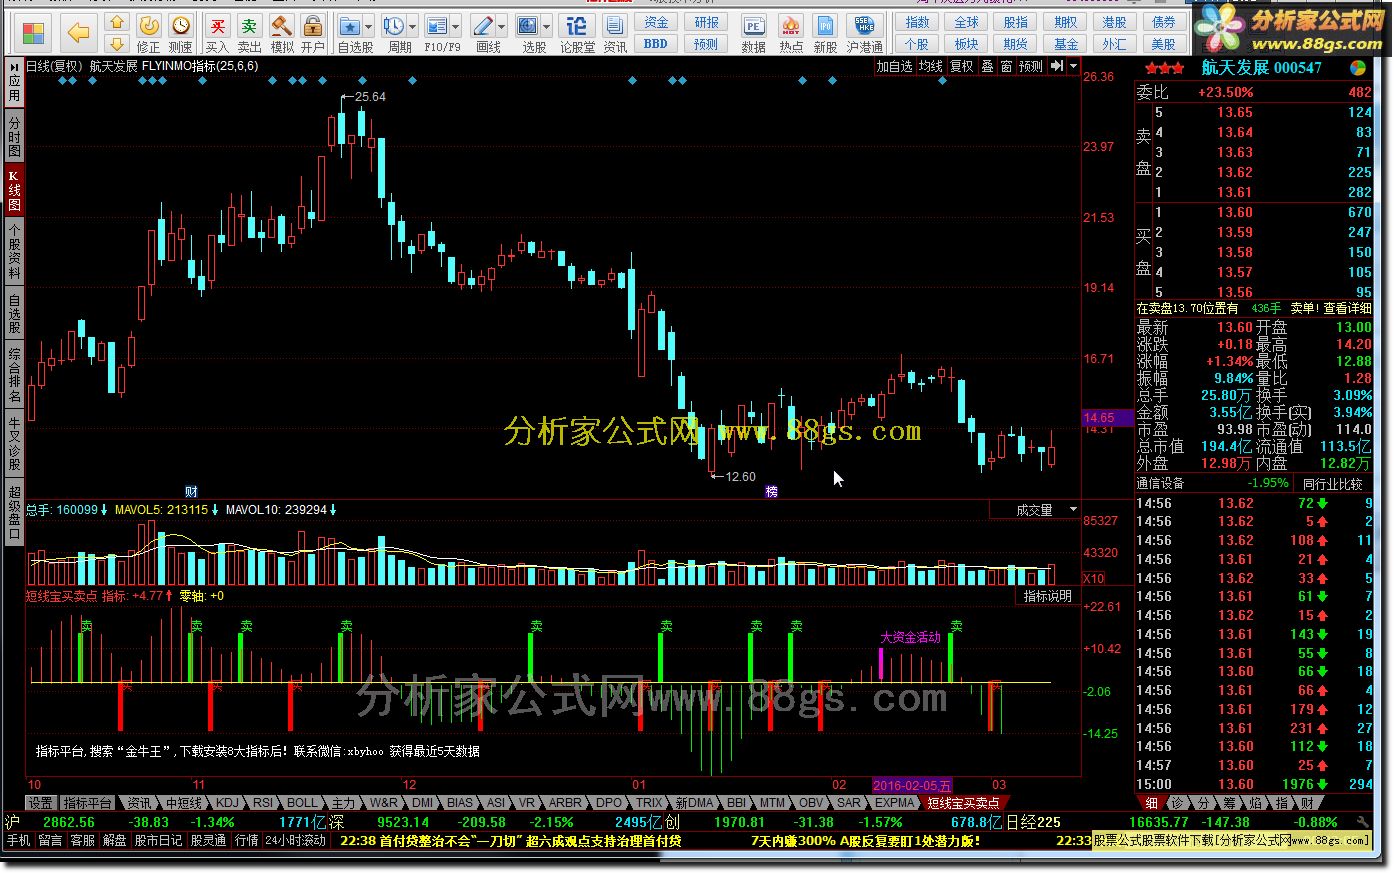This screenshot has width=1394, height=873.
Task: Click the 同行业比较 industry comparison link
Action: (1332, 483)
